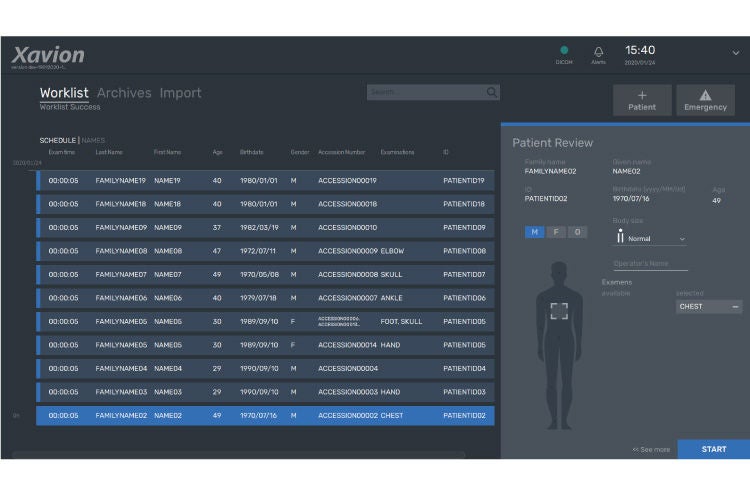750x500 pixels.
Task: Expand the Body size Normal dropdown
Action: [682, 239]
